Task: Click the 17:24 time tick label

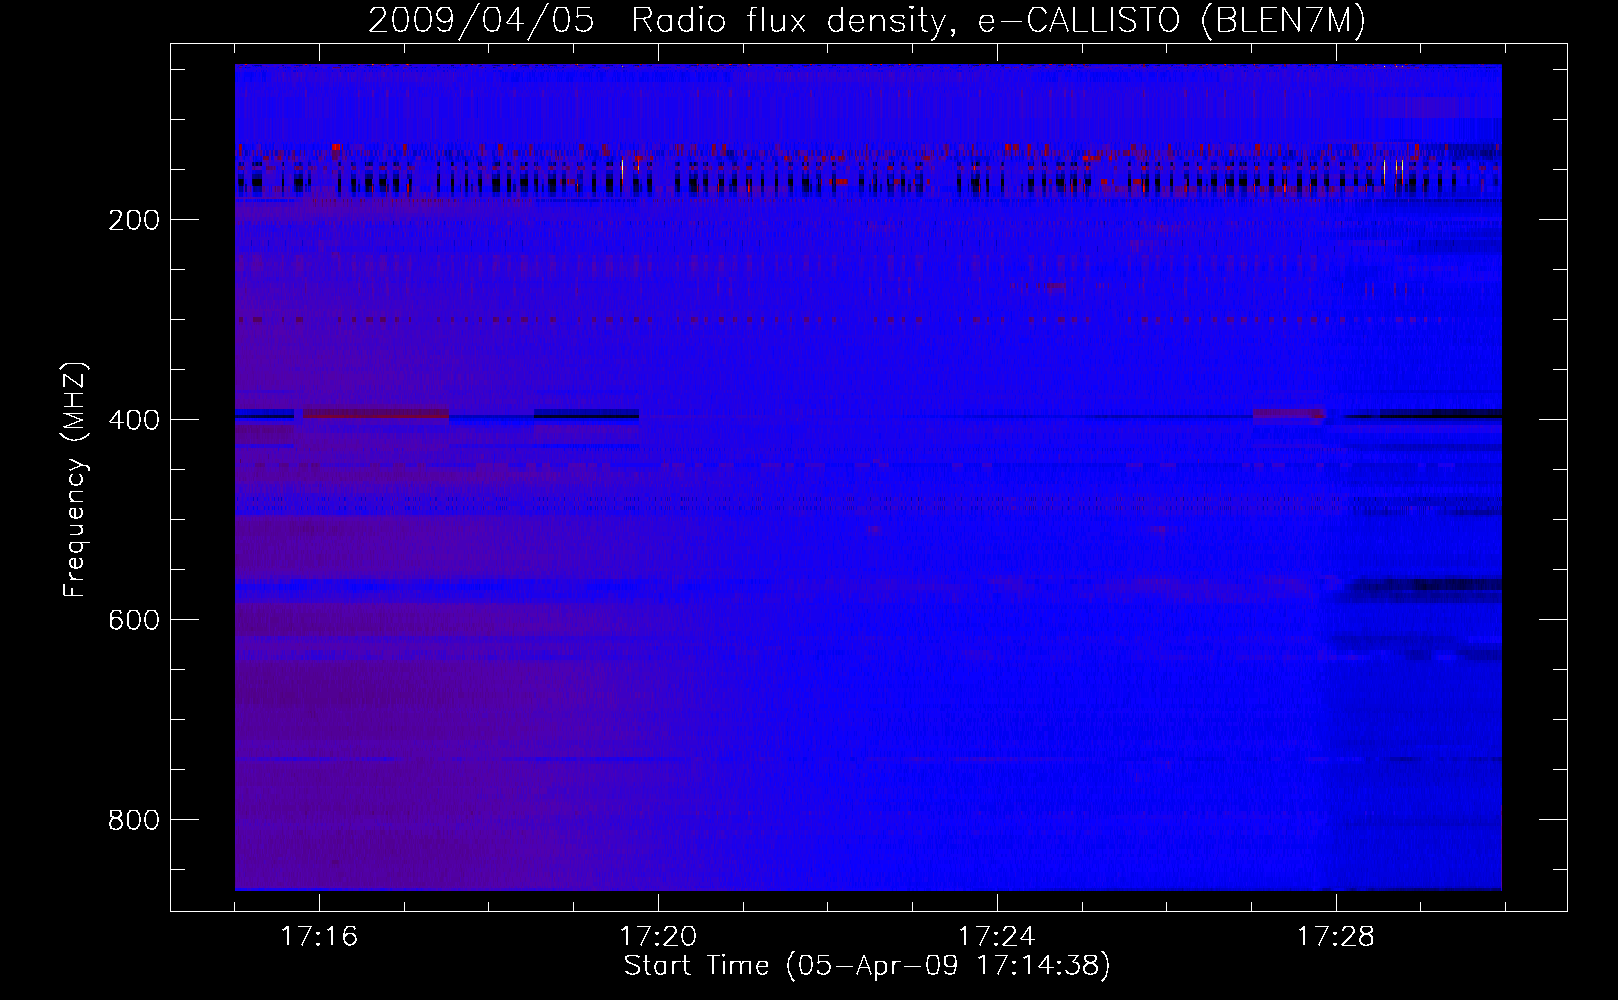Action: [997, 937]
